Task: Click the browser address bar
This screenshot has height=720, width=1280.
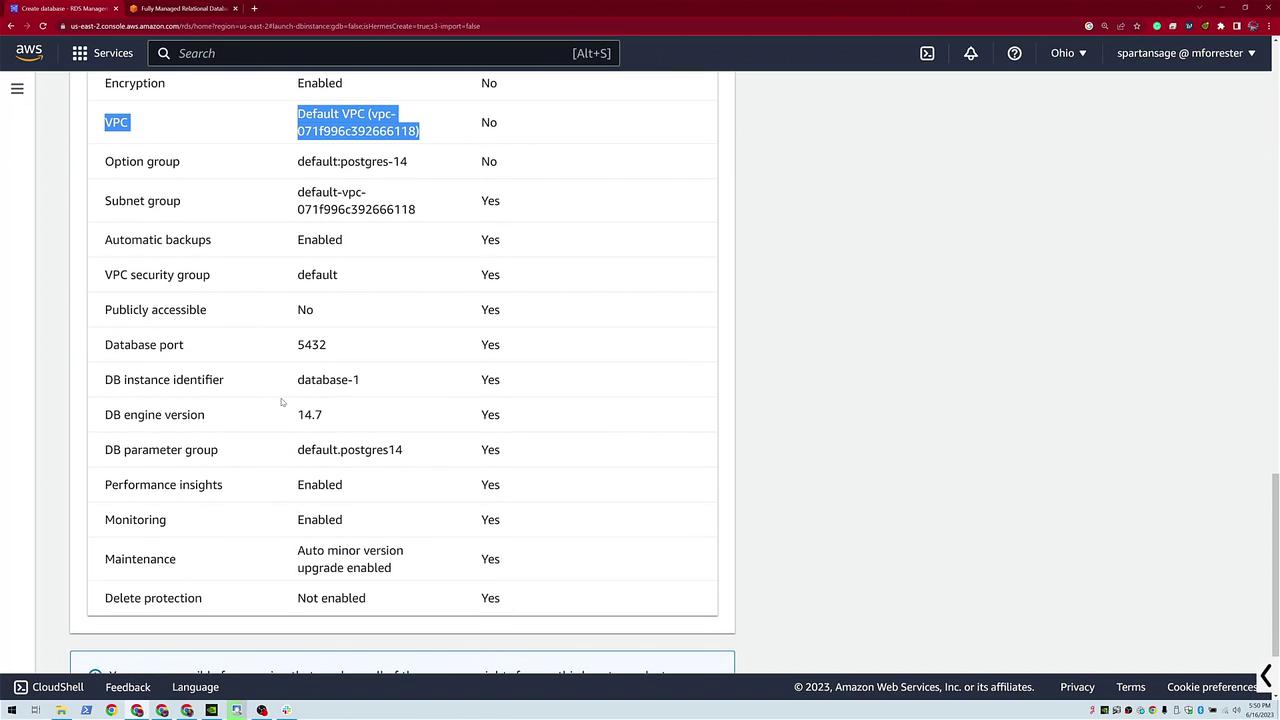Action: point(570,26)
